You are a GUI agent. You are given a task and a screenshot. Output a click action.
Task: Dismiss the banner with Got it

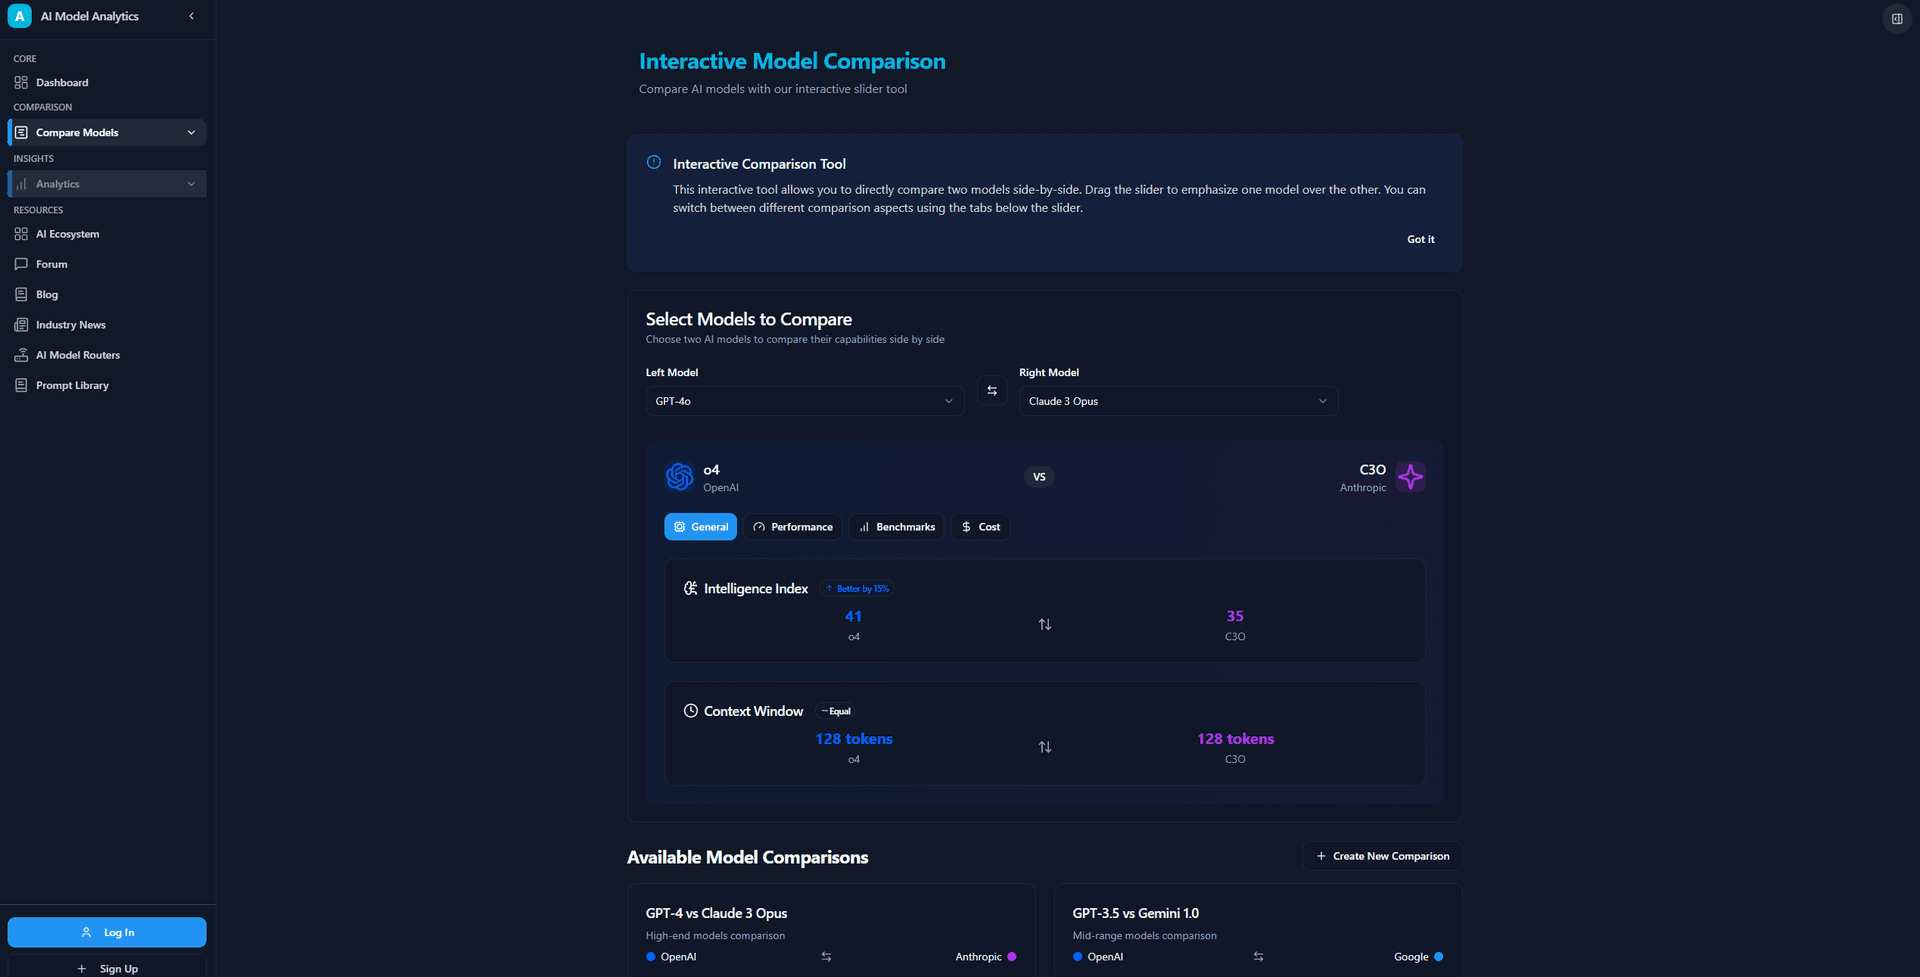(1420, 240)
